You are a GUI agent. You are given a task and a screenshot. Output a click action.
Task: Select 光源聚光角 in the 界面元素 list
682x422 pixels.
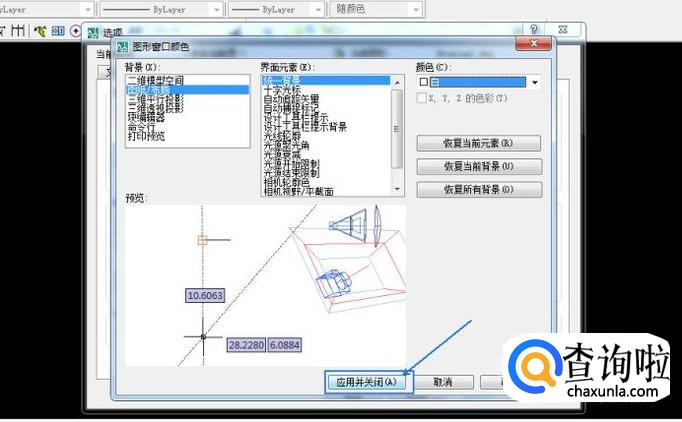click(326, 145)
